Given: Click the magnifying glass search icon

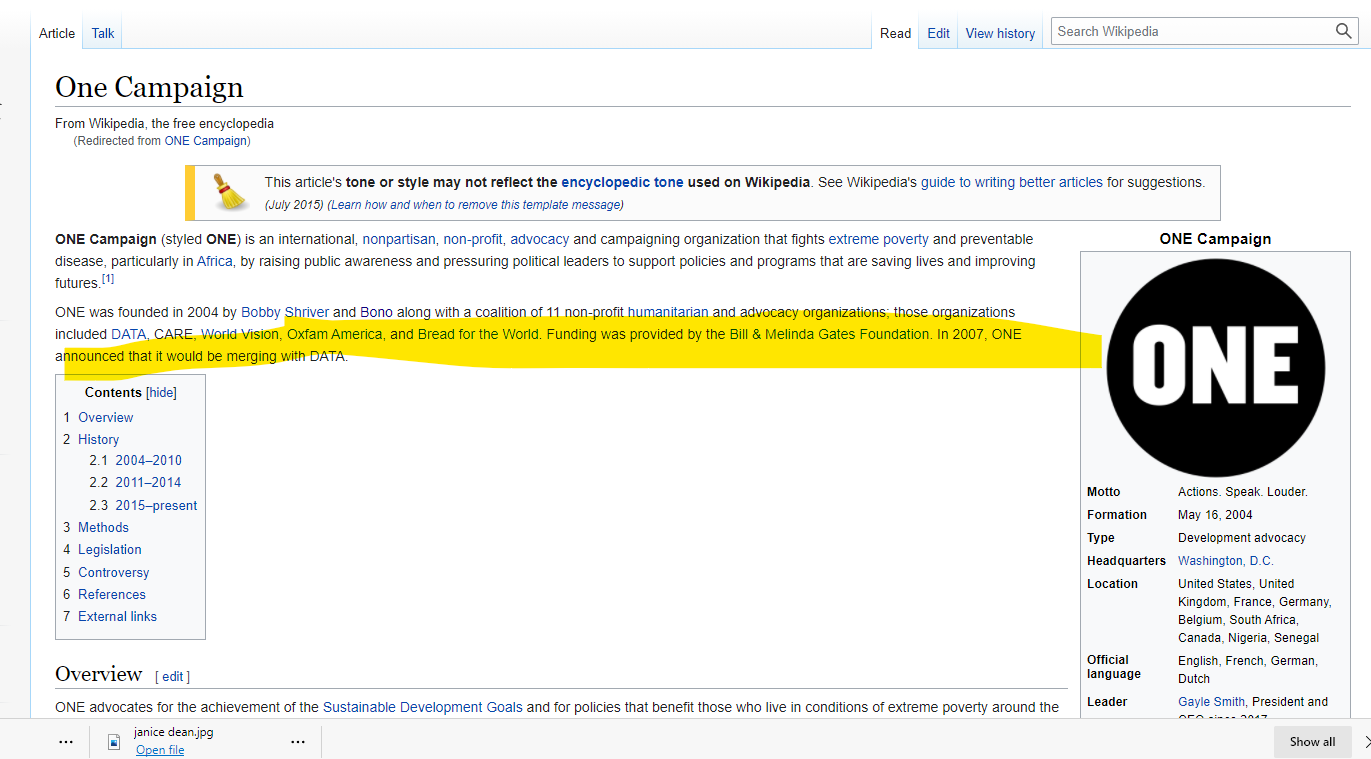Looking at the screenshot, I should 1344,31.
